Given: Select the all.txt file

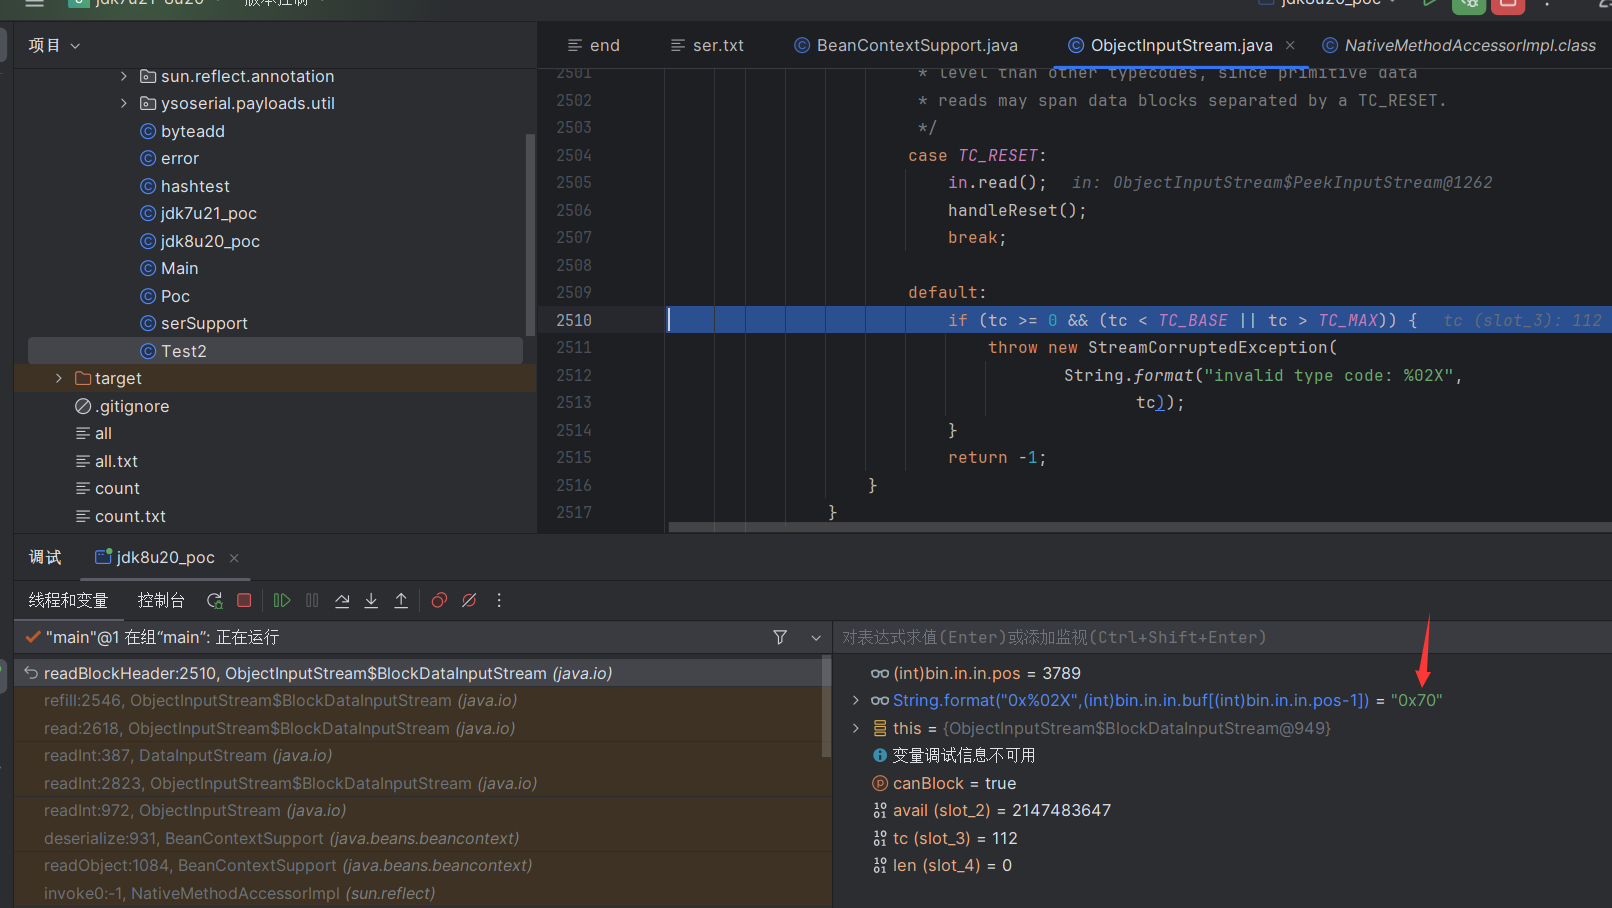Looking at the screenshot, I should coord(116,461).
